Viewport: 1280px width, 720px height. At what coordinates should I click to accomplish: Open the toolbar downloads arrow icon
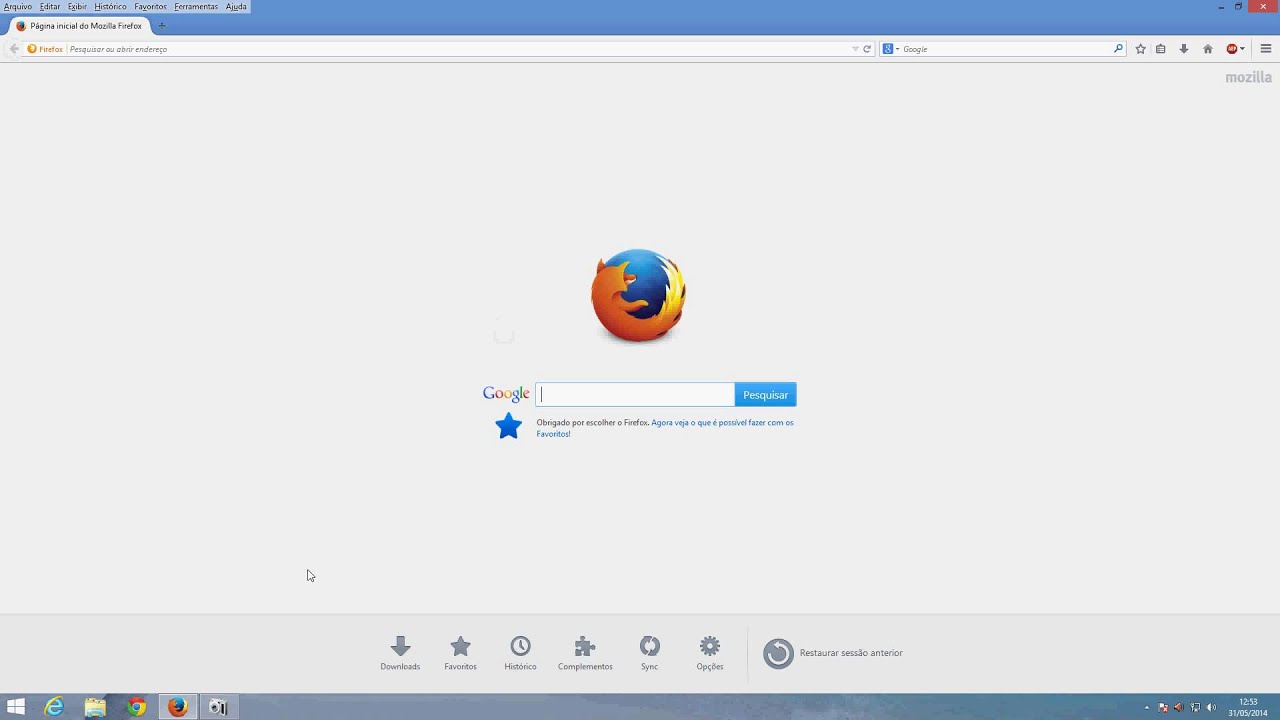click(1184, 49)
